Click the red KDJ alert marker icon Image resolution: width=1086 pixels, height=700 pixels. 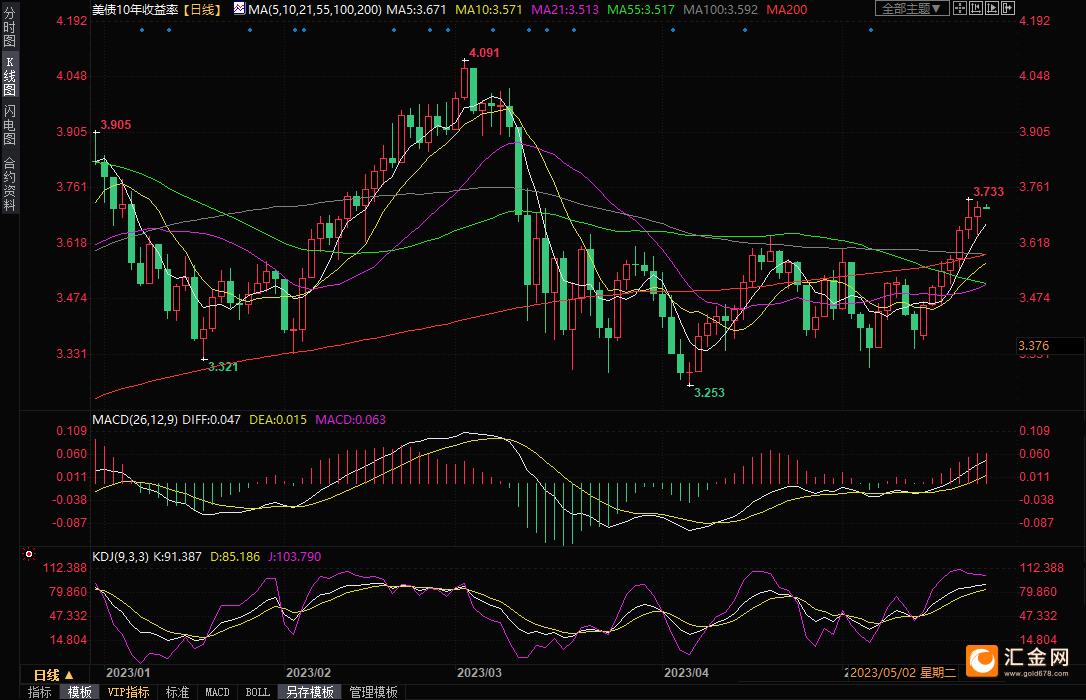[x=28, y=554]
